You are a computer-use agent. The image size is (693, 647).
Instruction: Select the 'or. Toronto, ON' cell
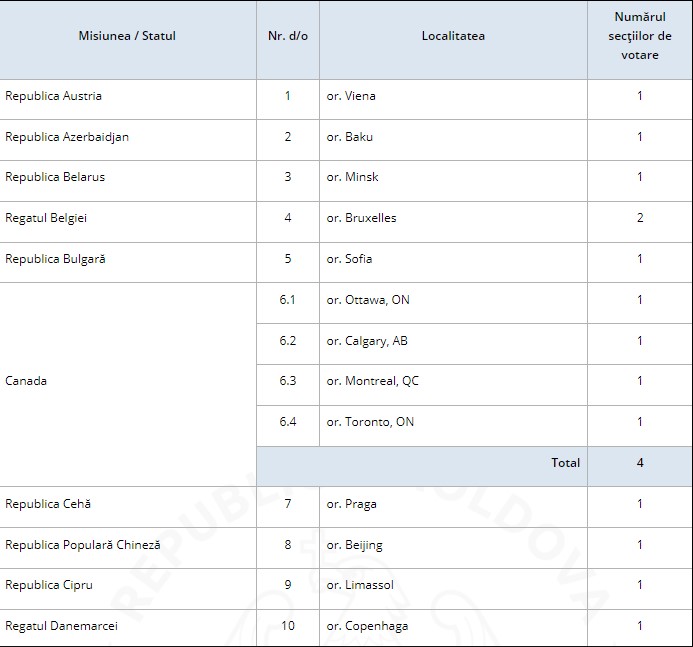tap(453, 426)
